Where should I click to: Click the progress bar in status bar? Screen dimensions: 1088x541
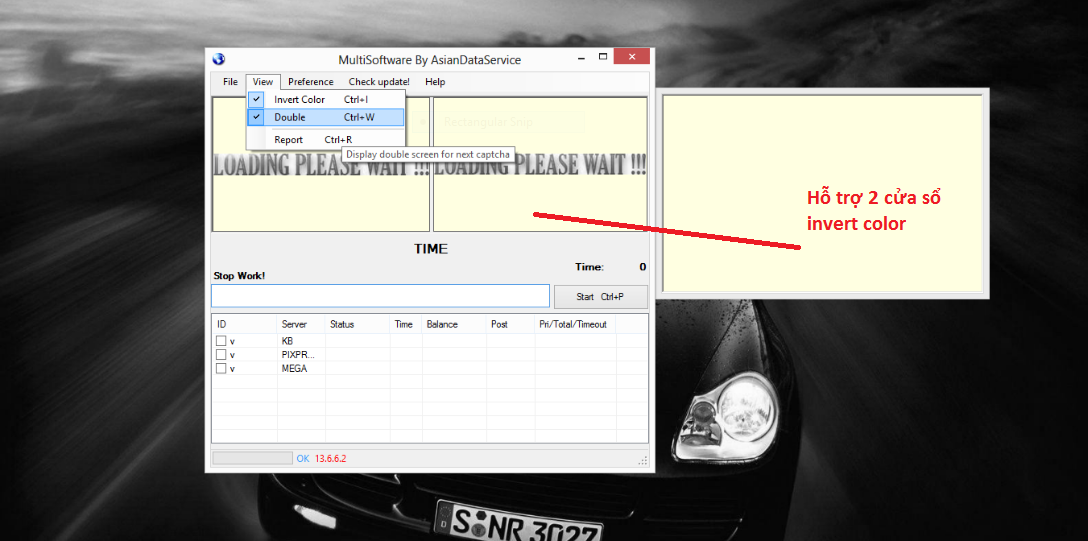pyautogui.click(x=253, y=458)
